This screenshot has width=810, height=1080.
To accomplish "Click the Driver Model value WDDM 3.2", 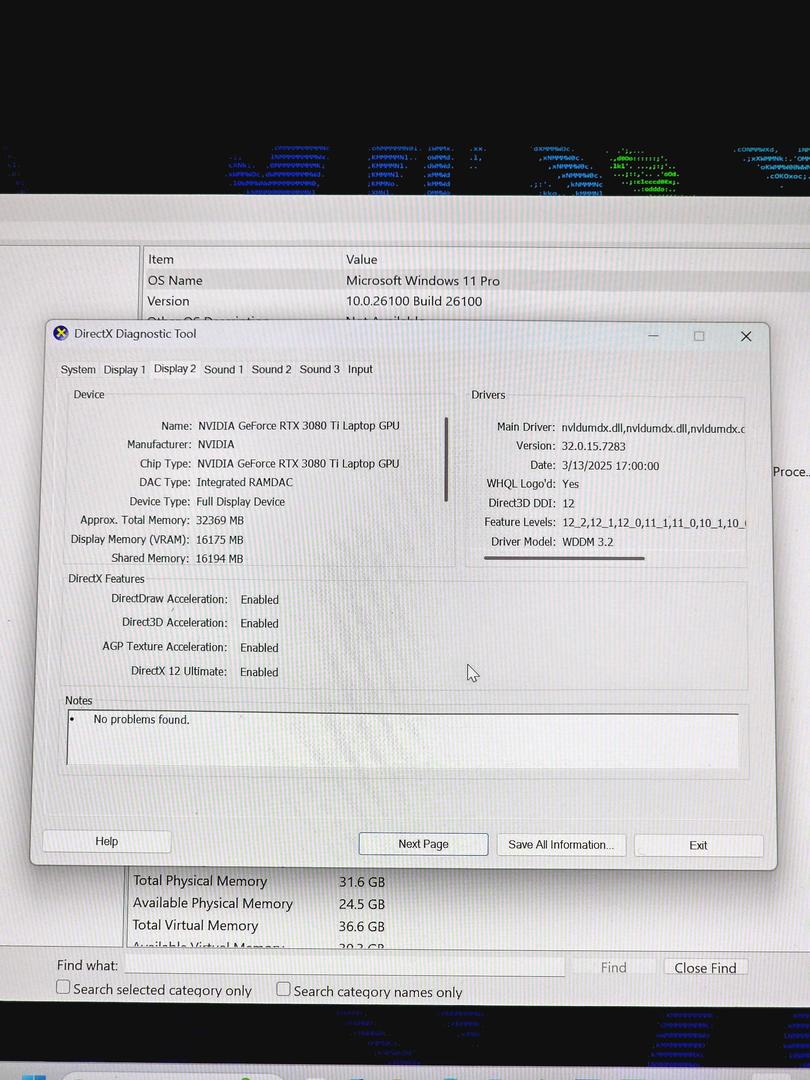I will [x=588, y=541].
